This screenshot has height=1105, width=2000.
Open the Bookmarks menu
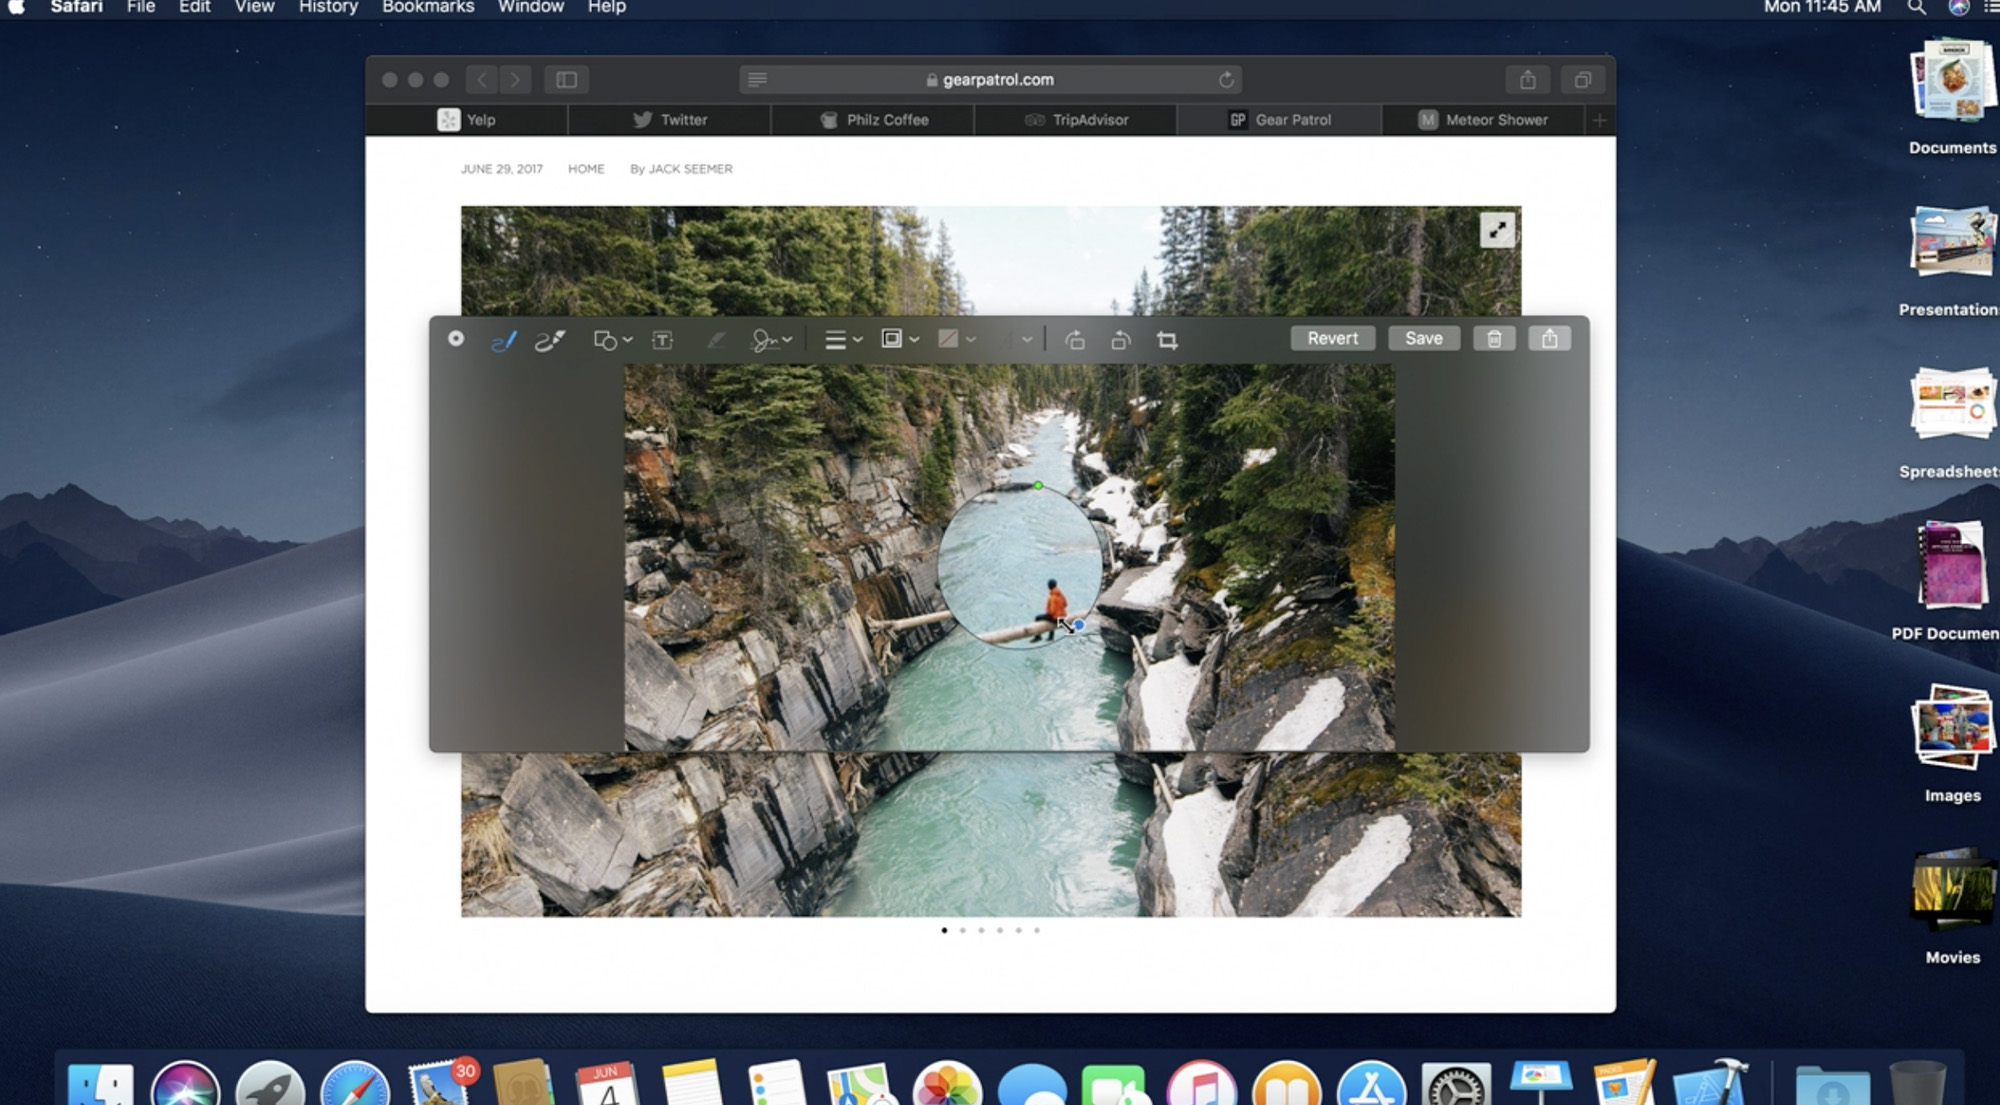[428, 8]
